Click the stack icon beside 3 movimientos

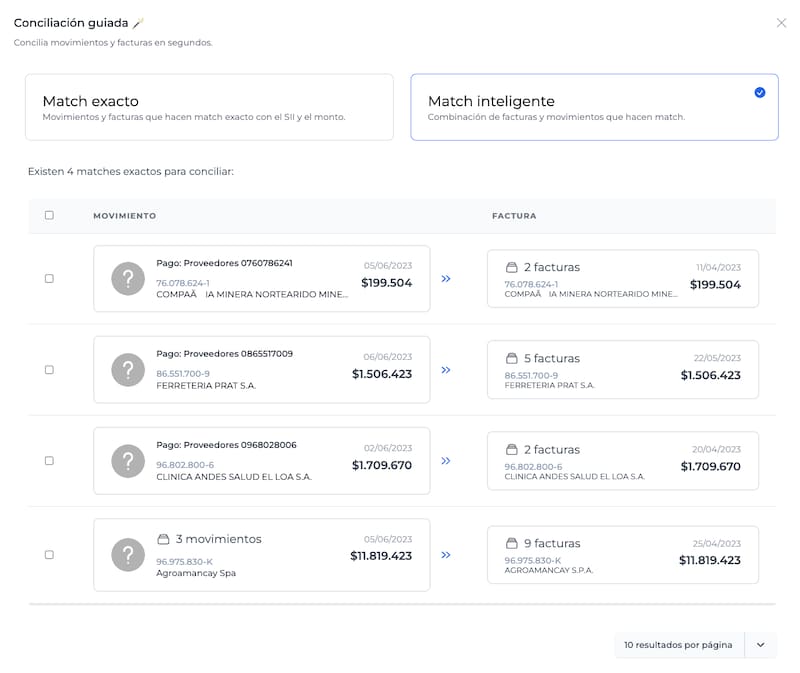click(164, 539)
